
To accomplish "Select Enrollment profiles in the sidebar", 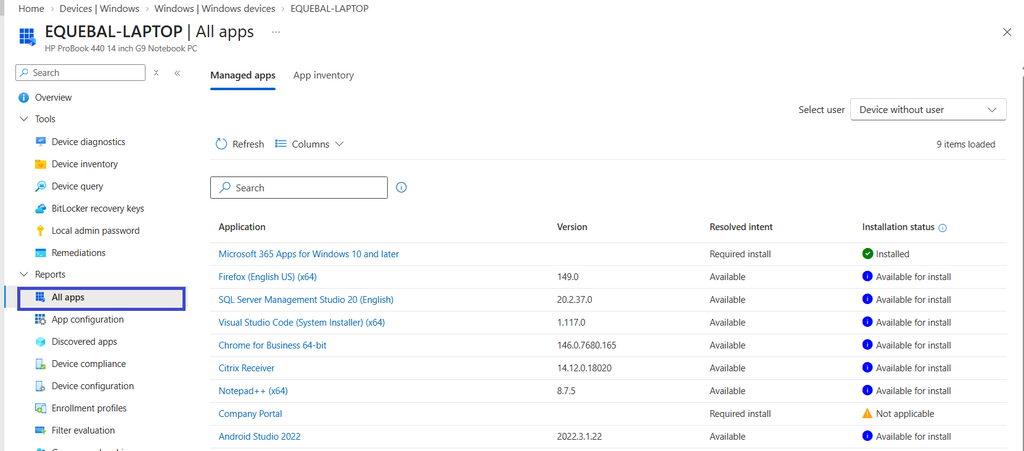I will (x=89, y=409).
